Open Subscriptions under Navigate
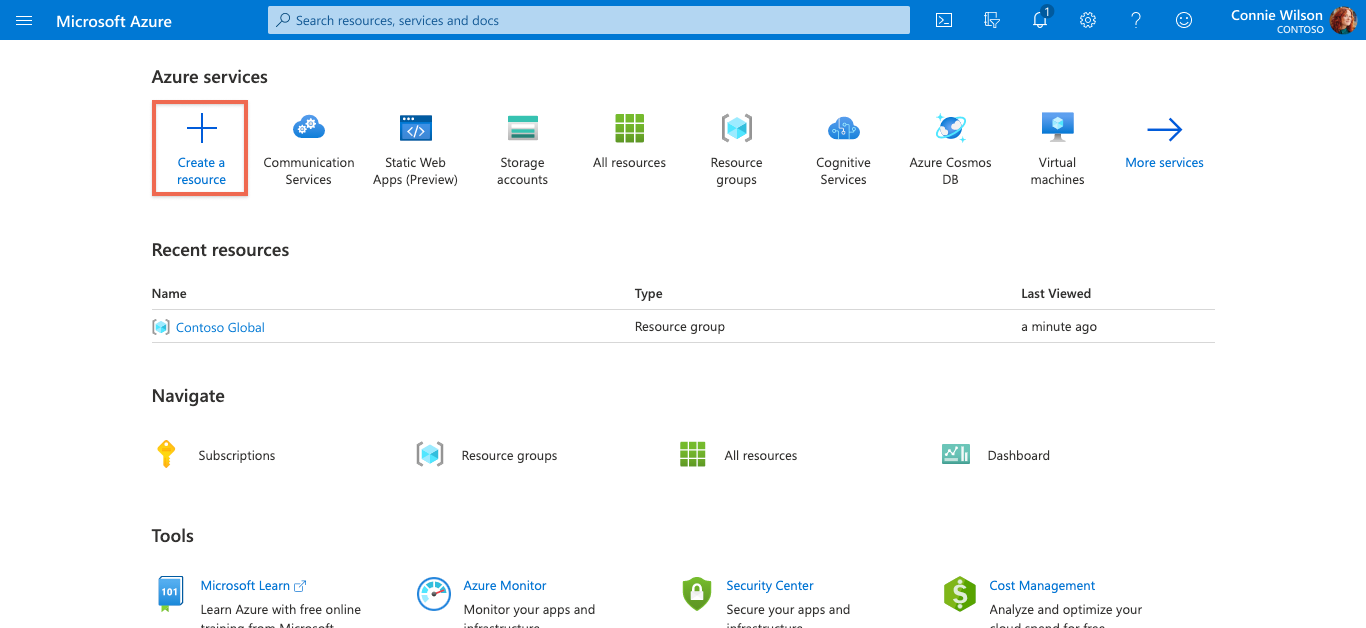Image resolution: width=1366 pixels, height=628 pixels. [236, 455]
